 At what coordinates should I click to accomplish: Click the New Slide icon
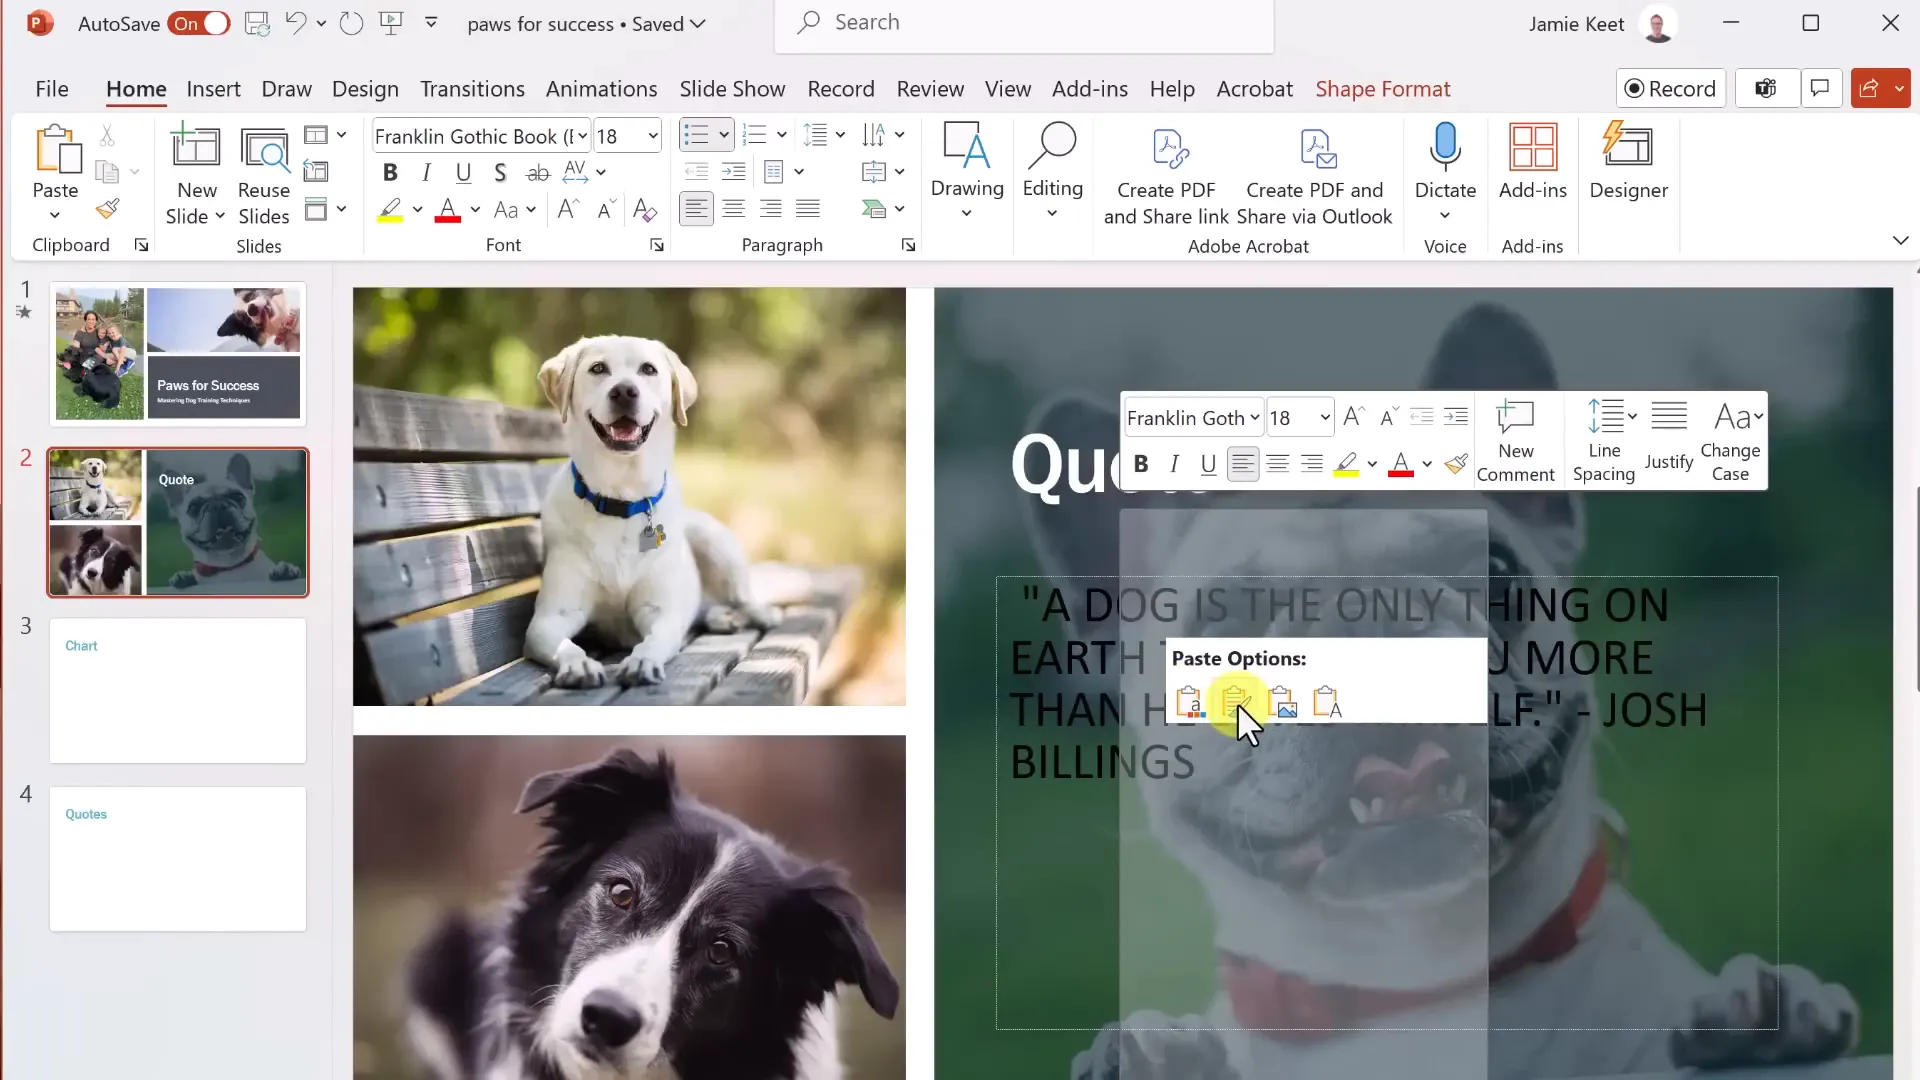coord(196,147)
